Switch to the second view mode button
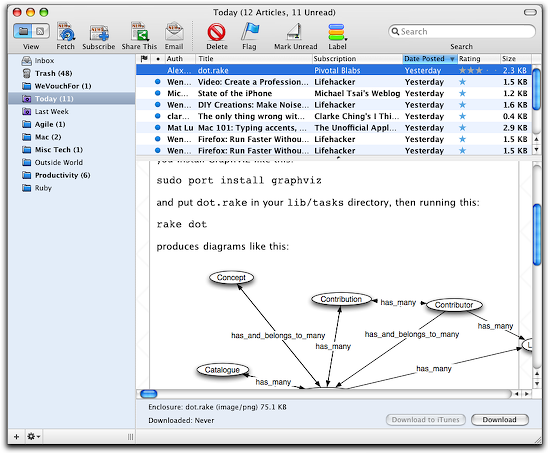The height and width of the screenshot is (454, 550). 40,32
